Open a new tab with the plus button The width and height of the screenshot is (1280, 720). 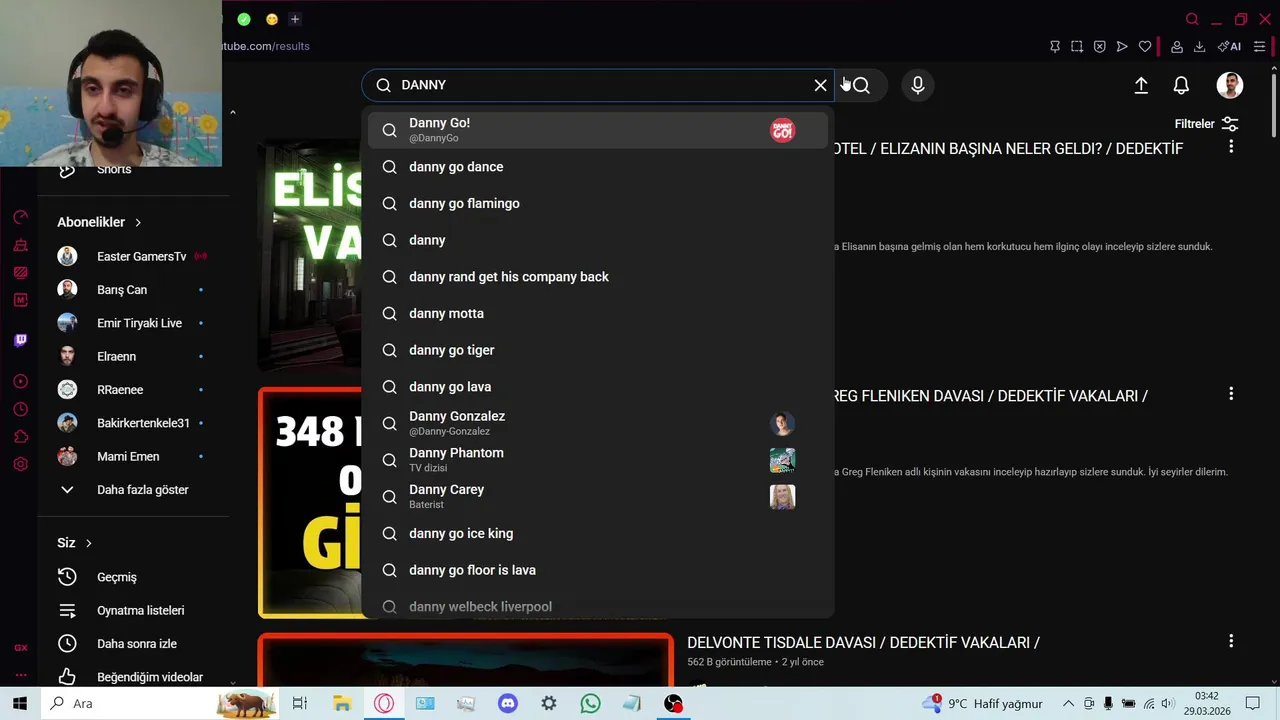pos(294,19)
